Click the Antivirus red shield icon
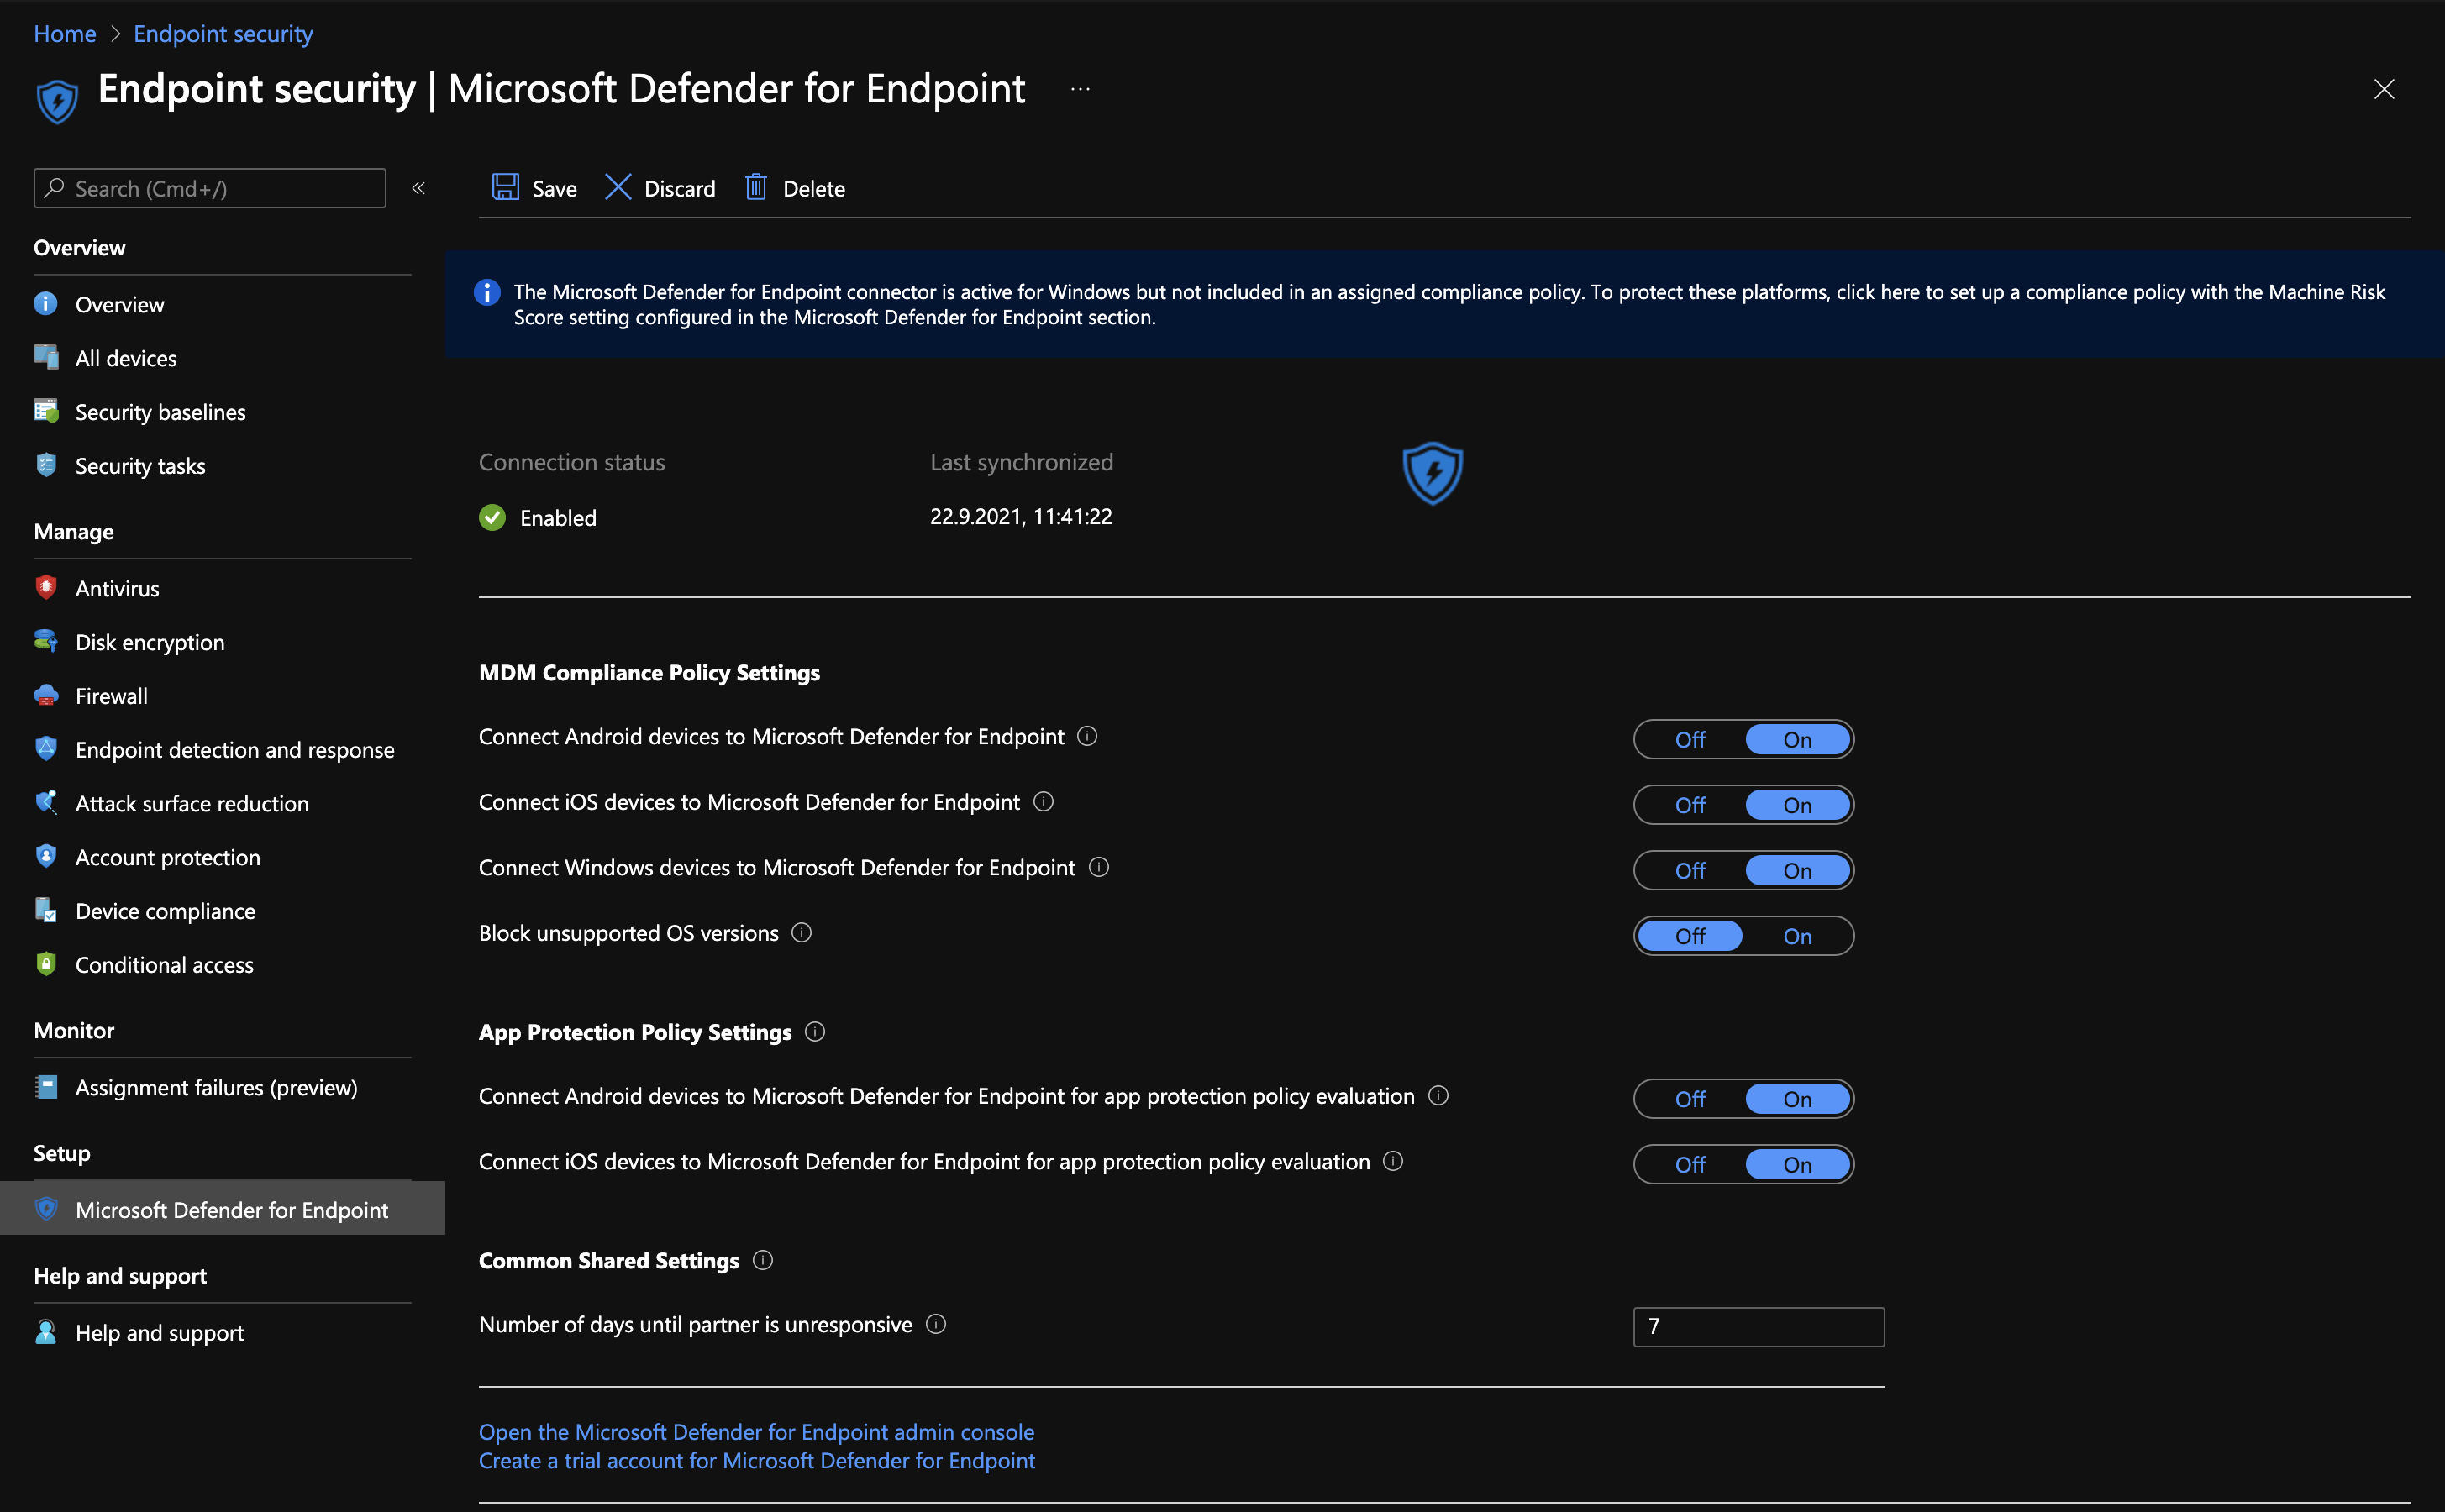Viewport: 2445px width, 1512px height. (46, 587)
